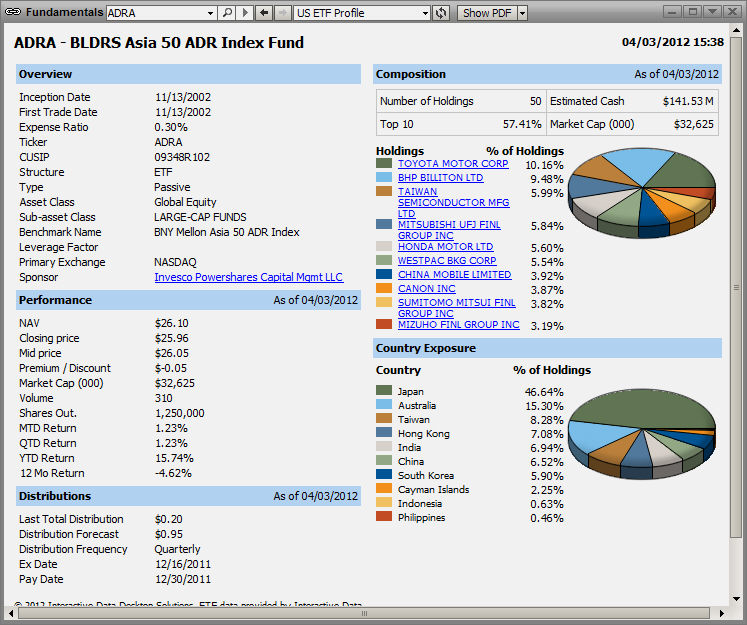Open the TOYOTA MOTOR CORP holding link
747x625 pixels.
[453, 163]
